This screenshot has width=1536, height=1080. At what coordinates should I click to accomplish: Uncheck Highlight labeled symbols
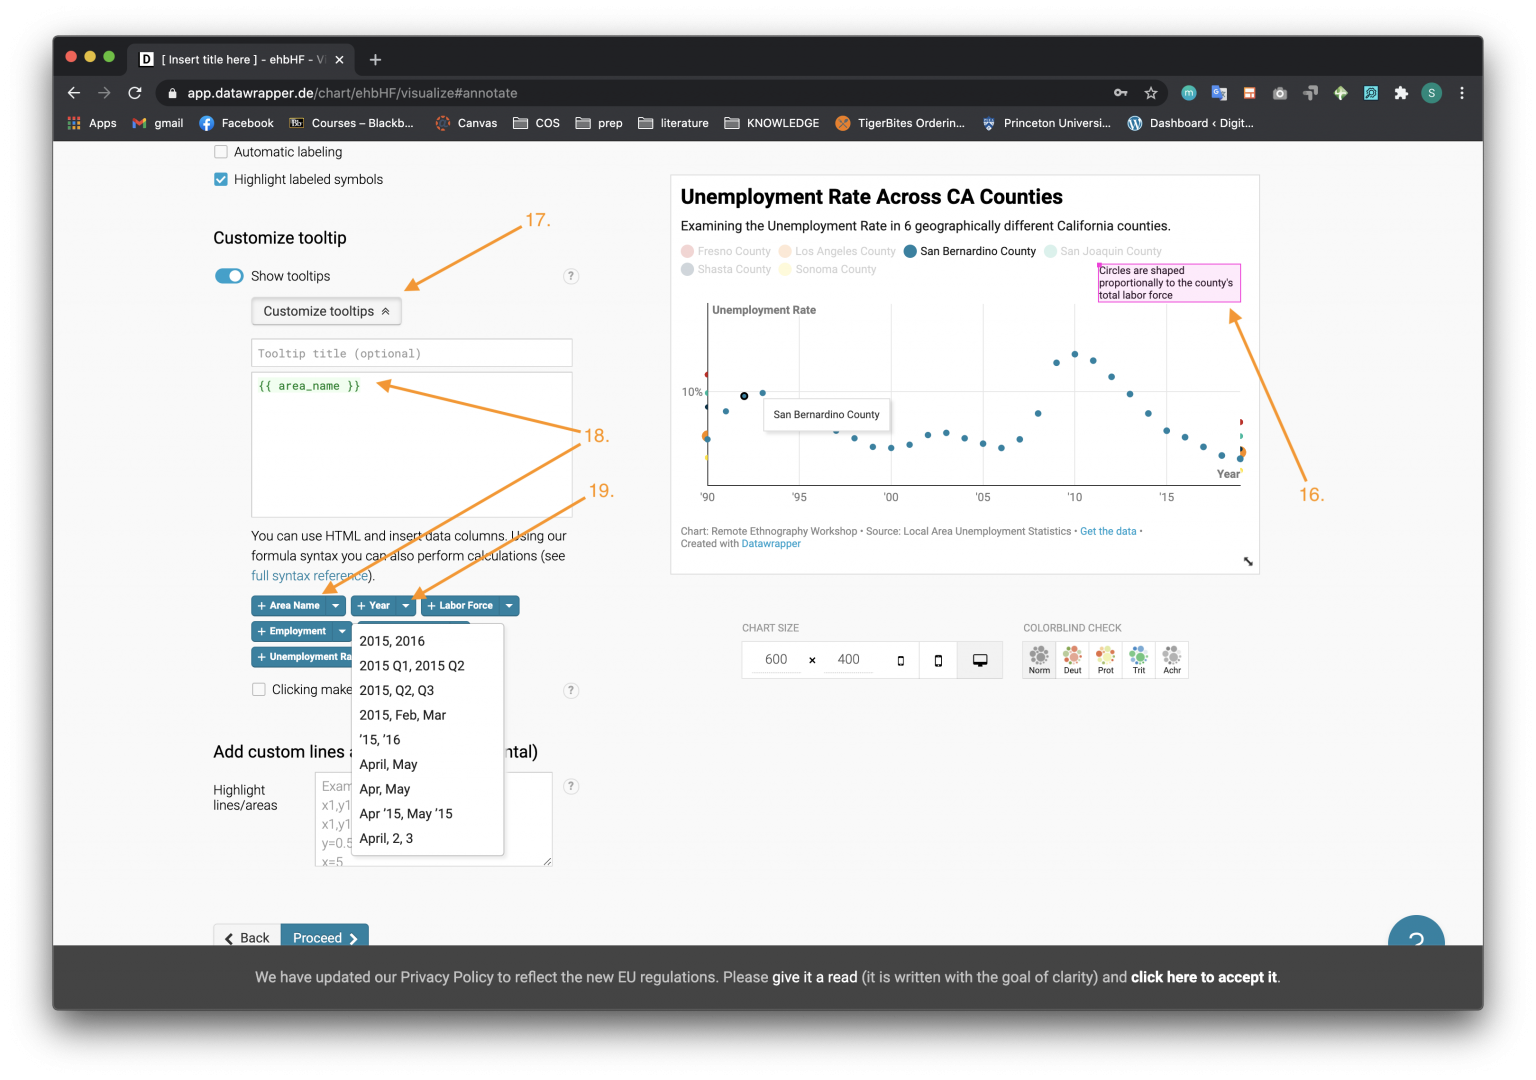click(220, 179)
